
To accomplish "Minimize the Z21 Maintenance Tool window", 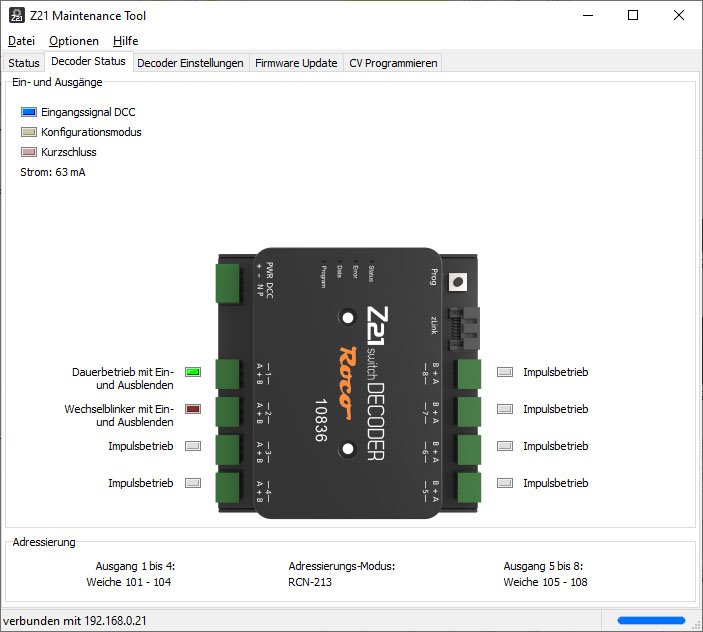I will click(588, 15).
